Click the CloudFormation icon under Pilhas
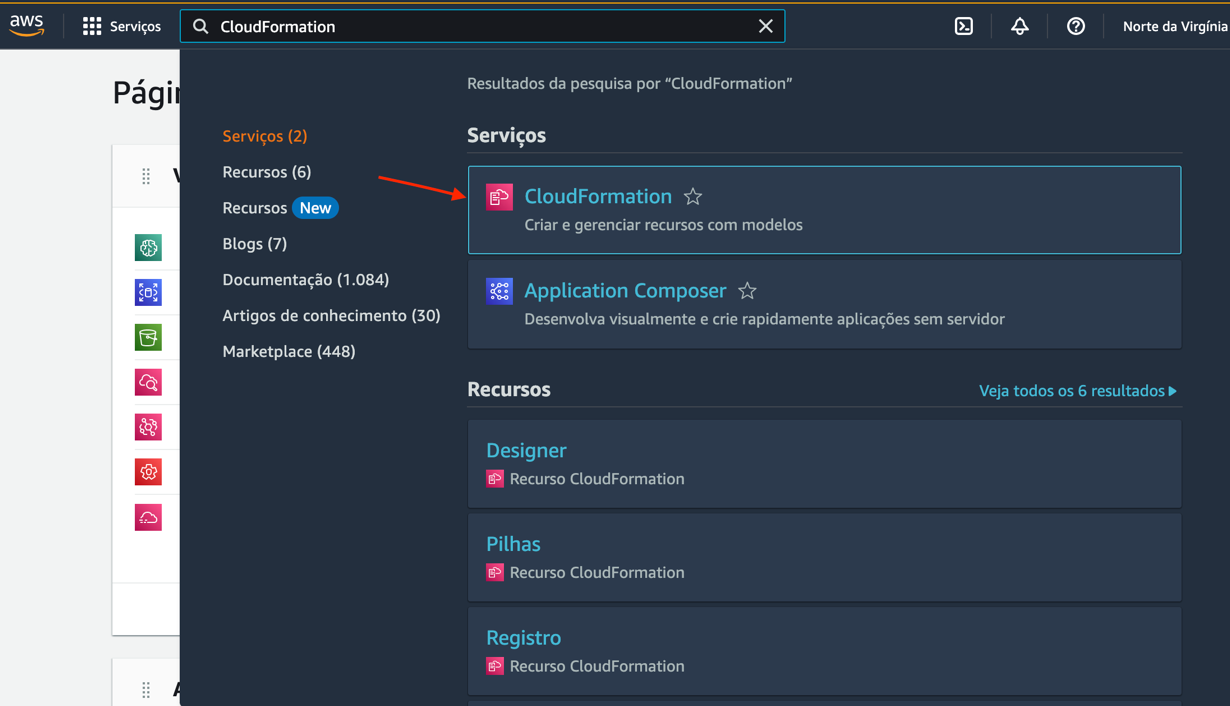Image resolution: width=1230 pixels, height=706 pixels. 495,573
